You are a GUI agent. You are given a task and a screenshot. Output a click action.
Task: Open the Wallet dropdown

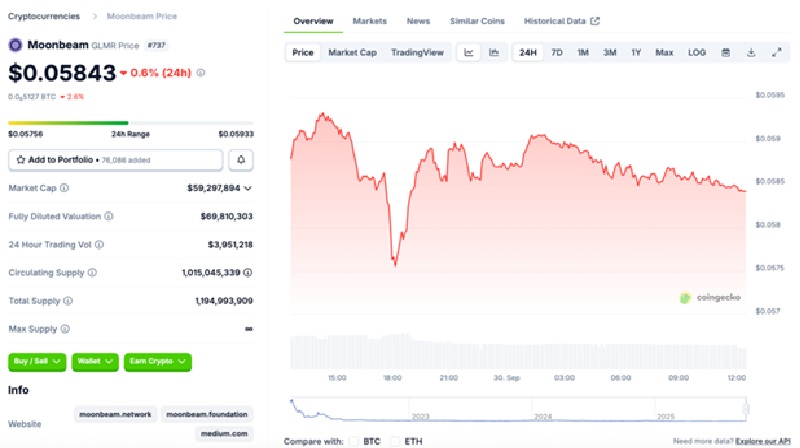pos(95,361)
